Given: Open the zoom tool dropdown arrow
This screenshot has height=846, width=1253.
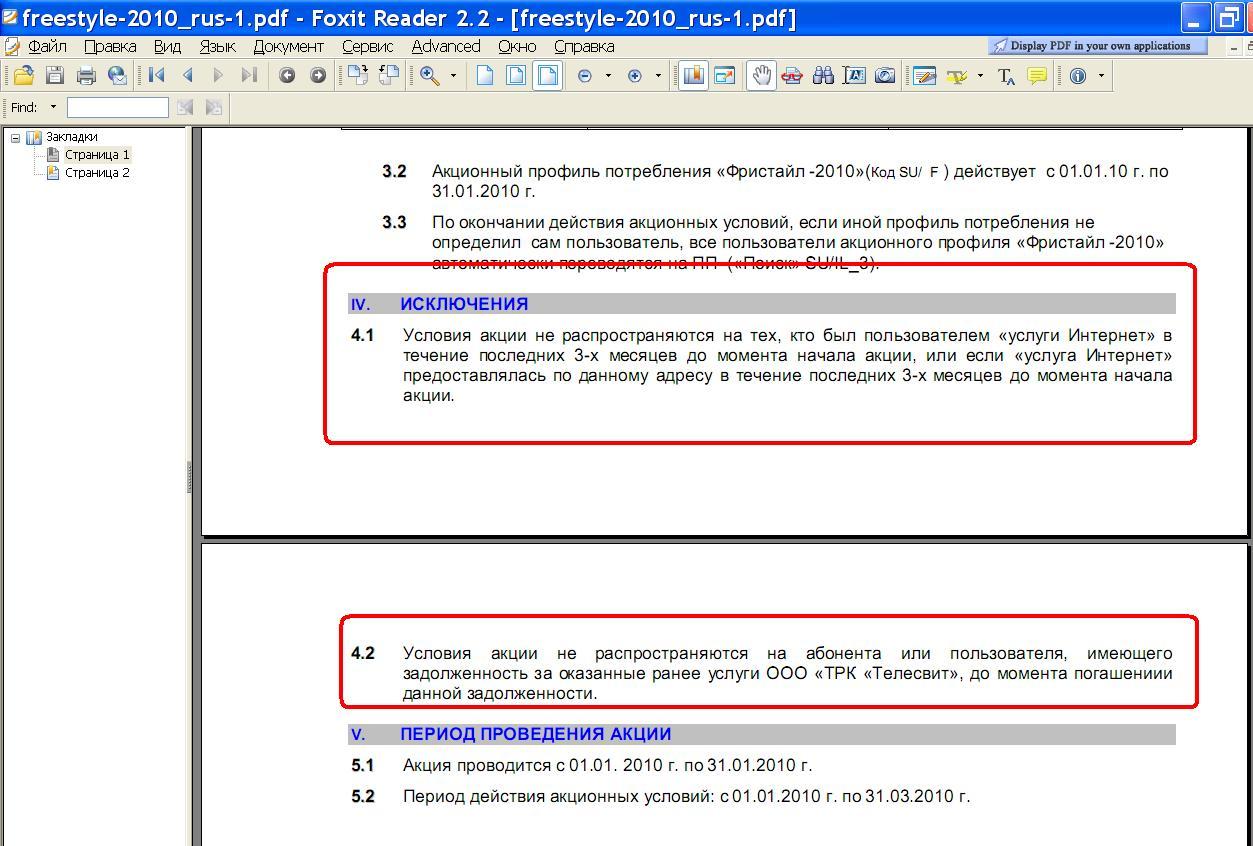Looking at the screenshot, I should coord(453,76).
